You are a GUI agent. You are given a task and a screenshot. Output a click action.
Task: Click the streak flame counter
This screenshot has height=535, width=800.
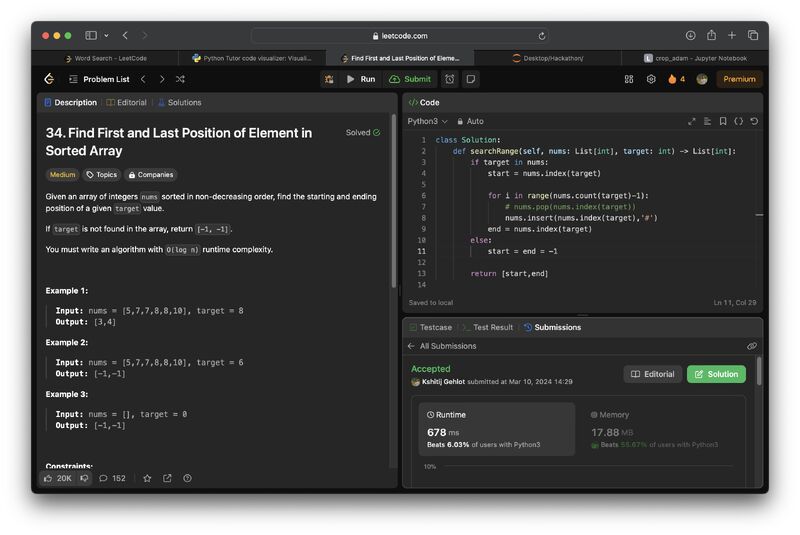(676, 79)
